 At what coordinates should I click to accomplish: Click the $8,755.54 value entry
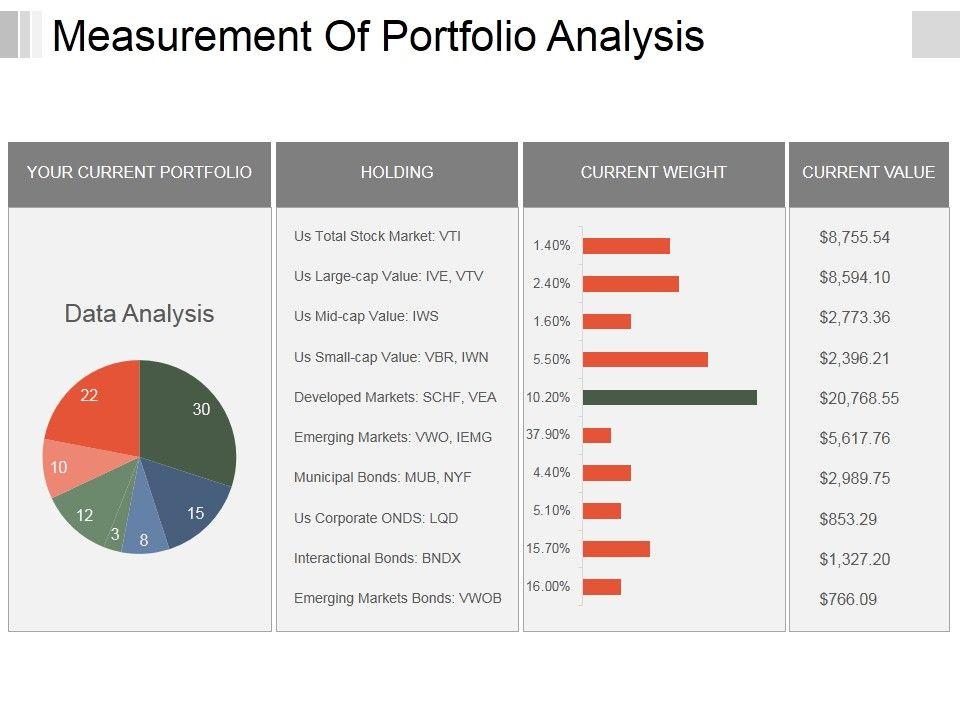click(x=854, y=238)
